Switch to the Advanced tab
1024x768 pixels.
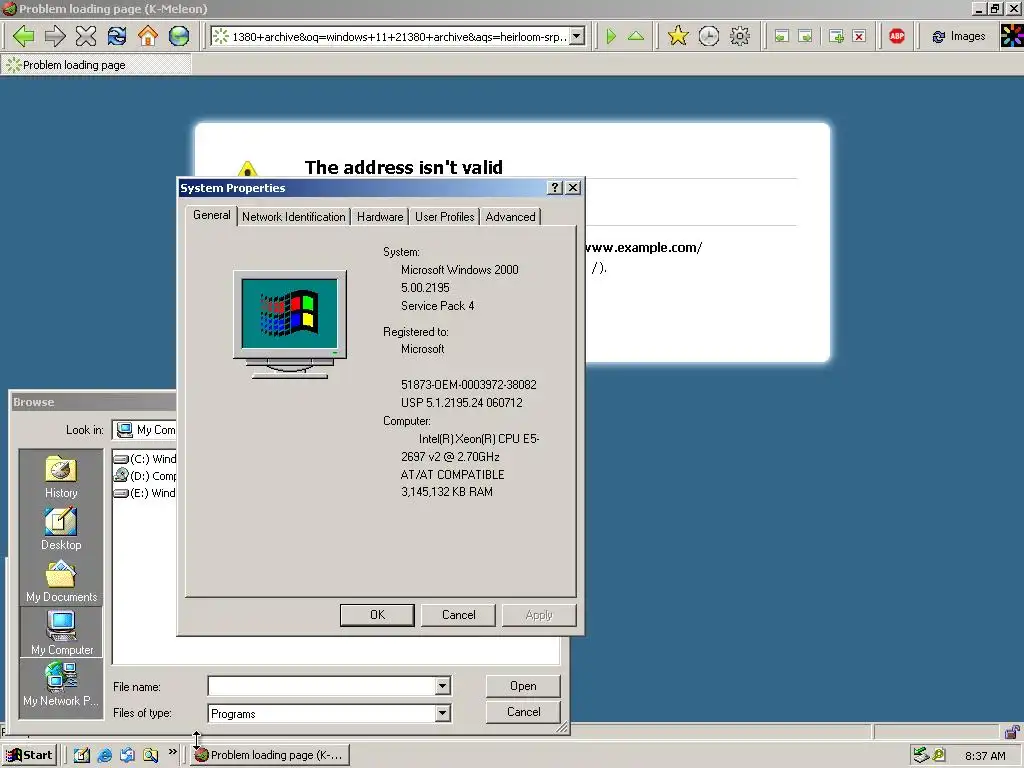[510, 217]
